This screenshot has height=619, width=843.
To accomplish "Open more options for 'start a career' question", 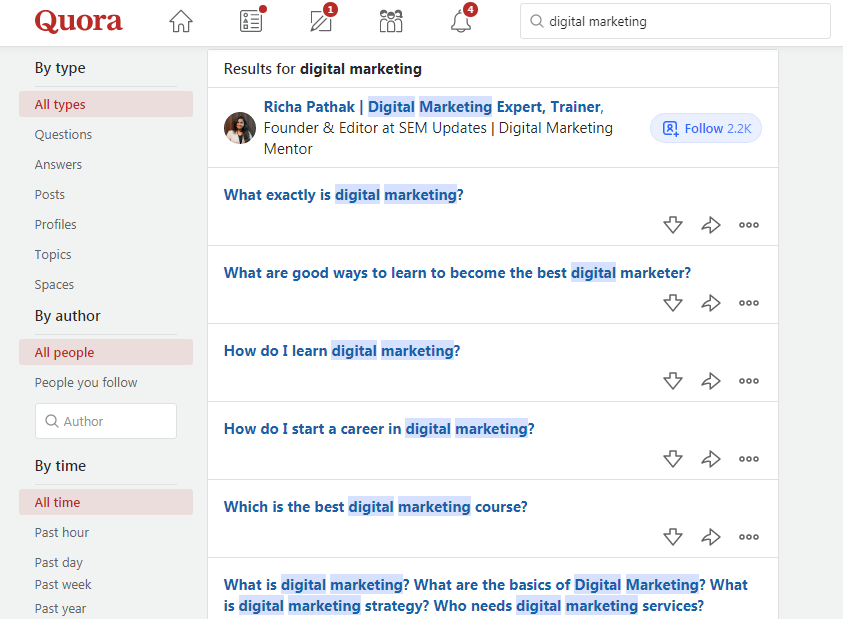I will click(x=748, y=459).
